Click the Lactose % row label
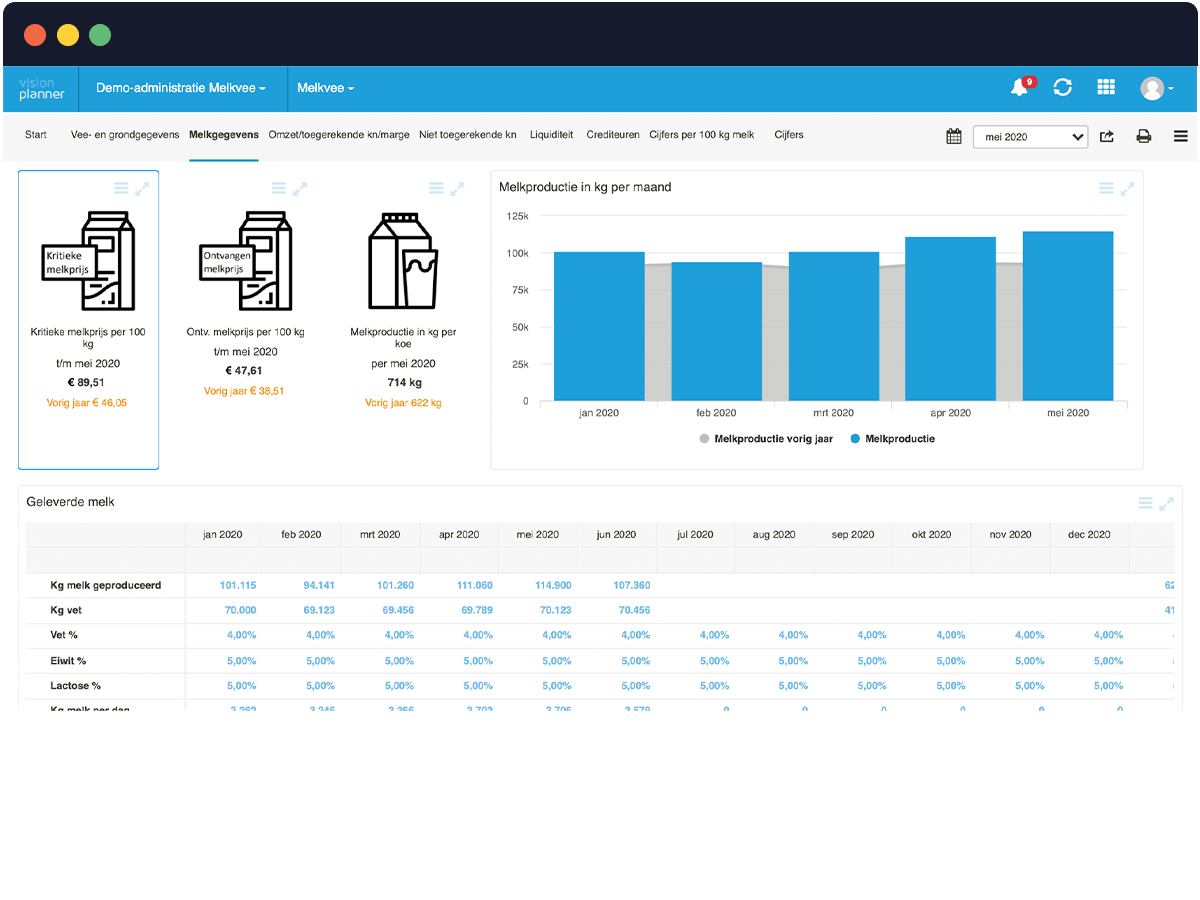Screen dimensions: 1200x900 74,686
